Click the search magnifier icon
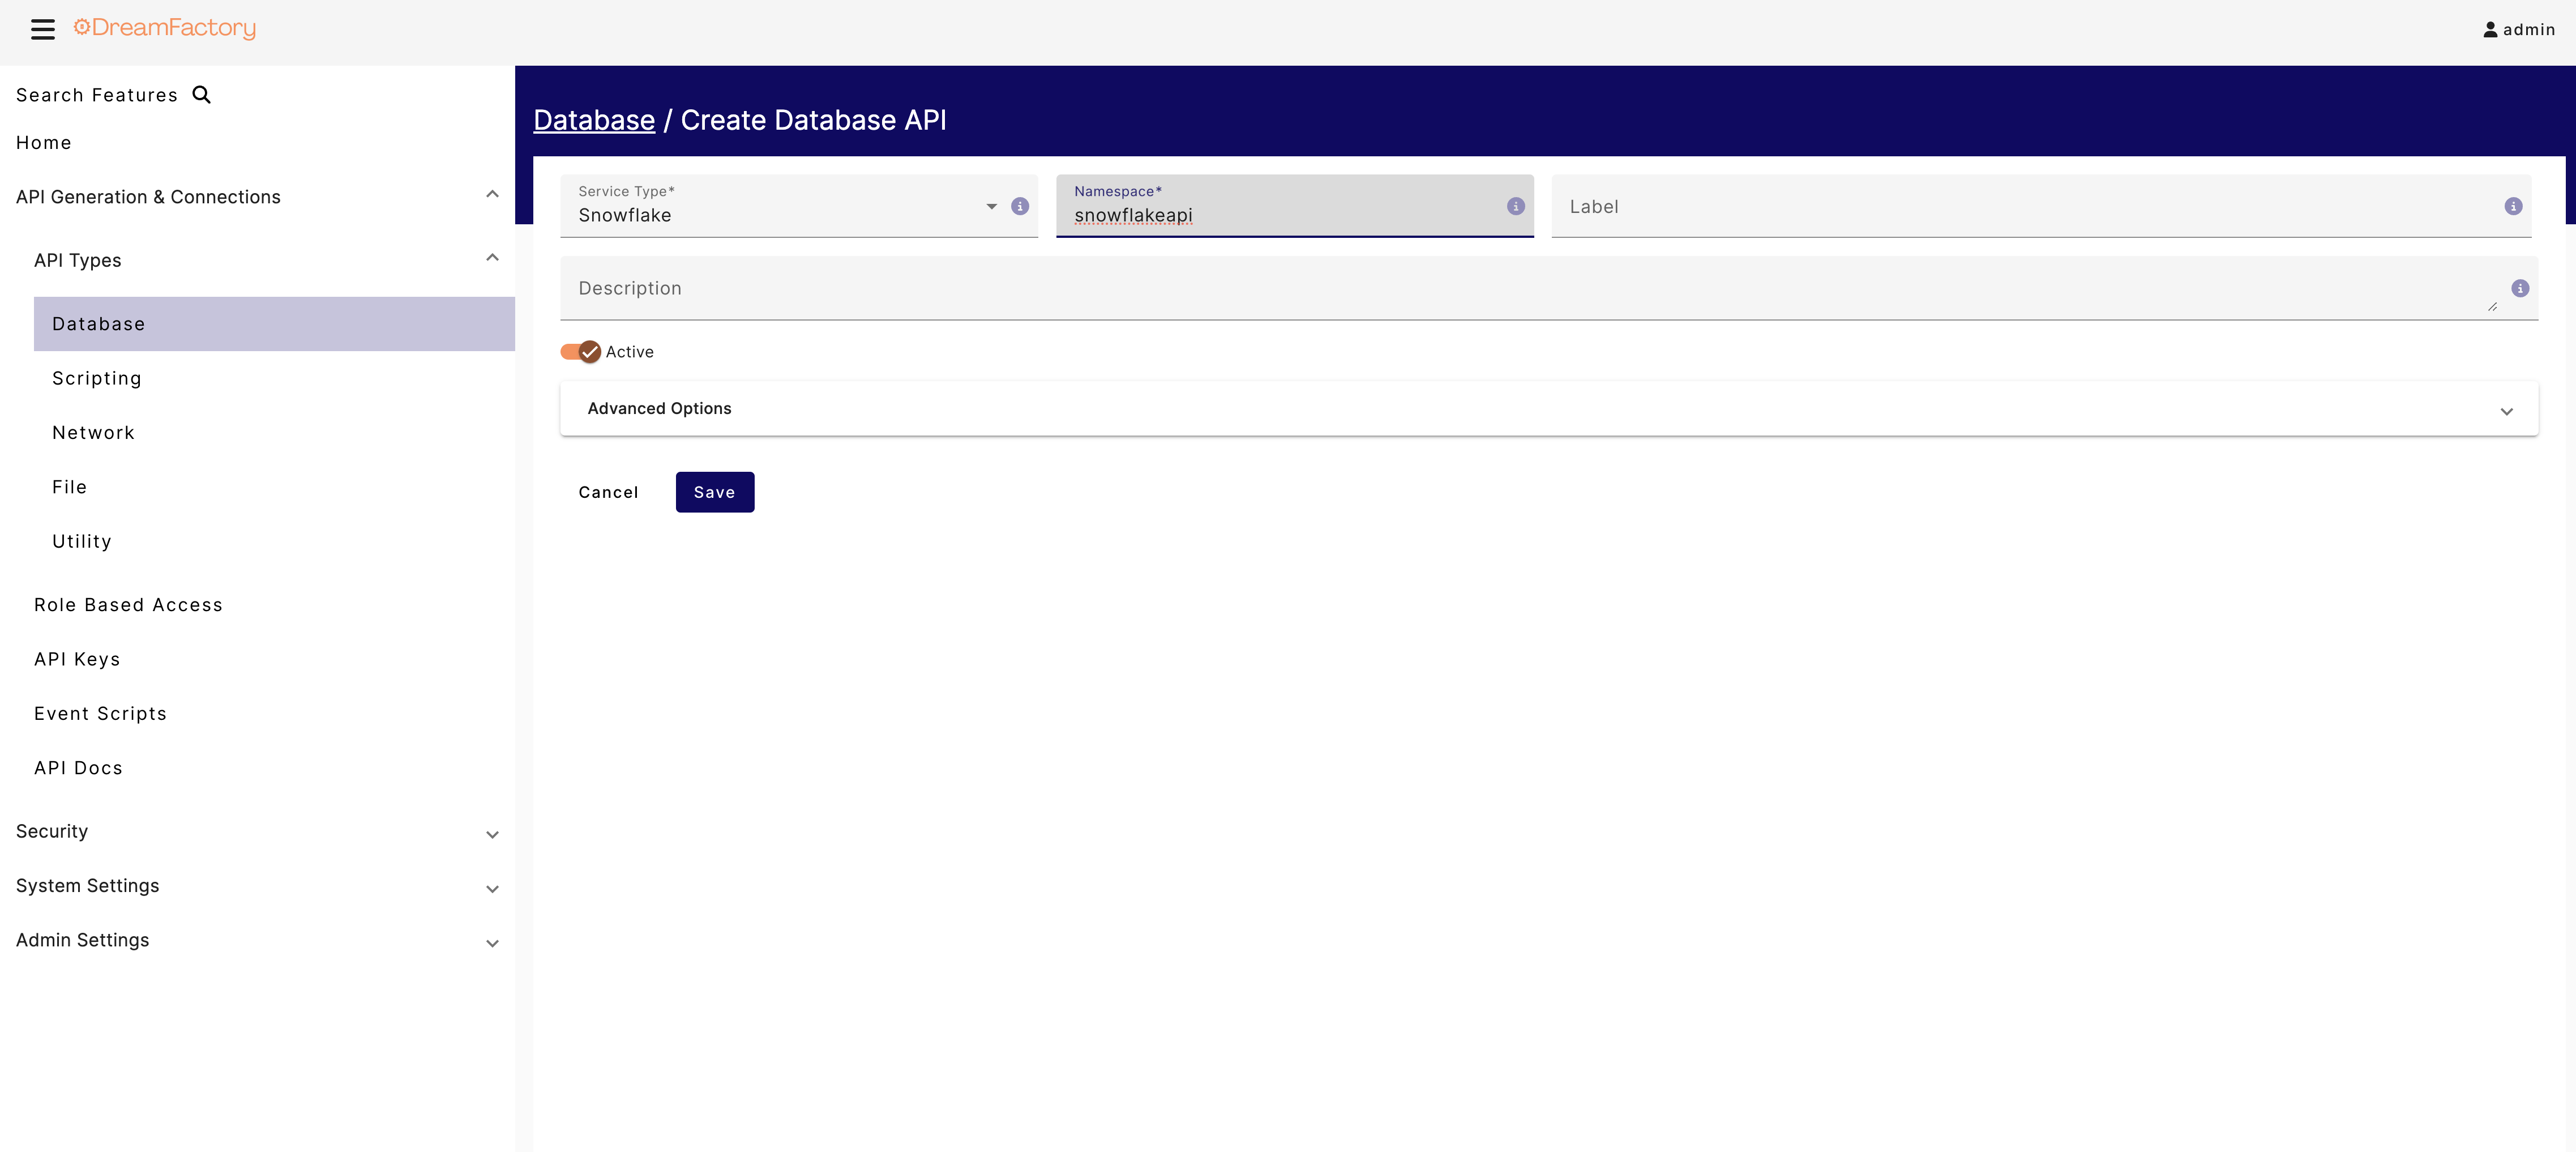Viewport: 2576px width, 1152px height. [201, 94]
